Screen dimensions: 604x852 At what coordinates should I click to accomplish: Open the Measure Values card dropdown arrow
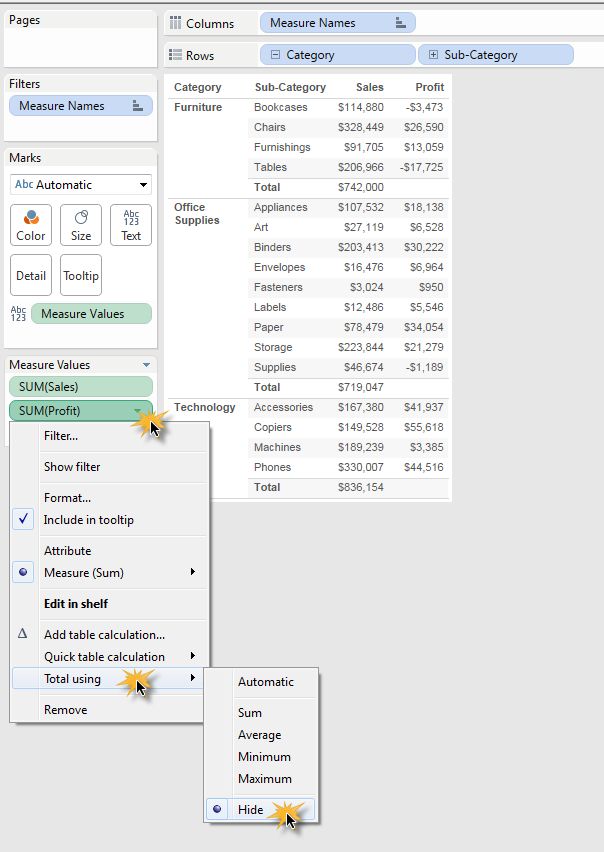click(x=146, y=365)
